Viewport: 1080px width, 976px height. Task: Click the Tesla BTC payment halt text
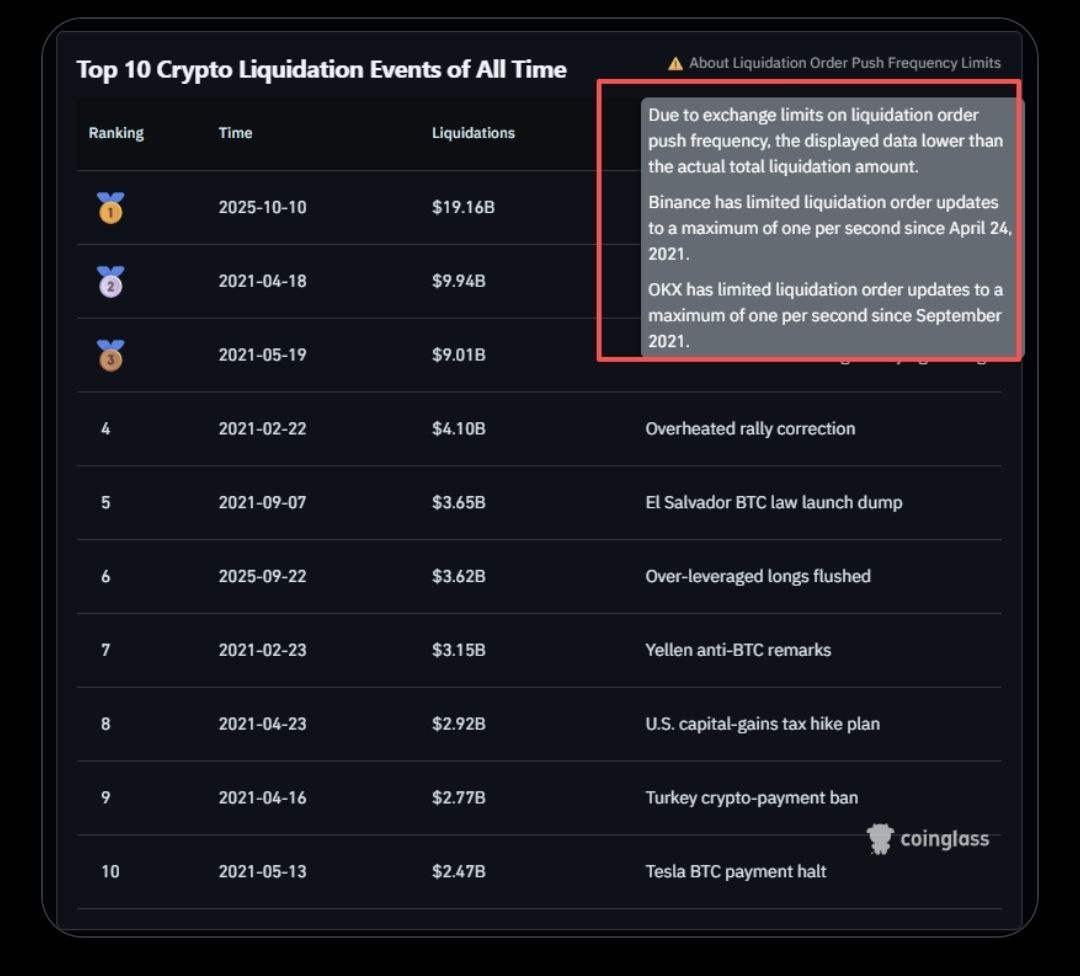735,872
